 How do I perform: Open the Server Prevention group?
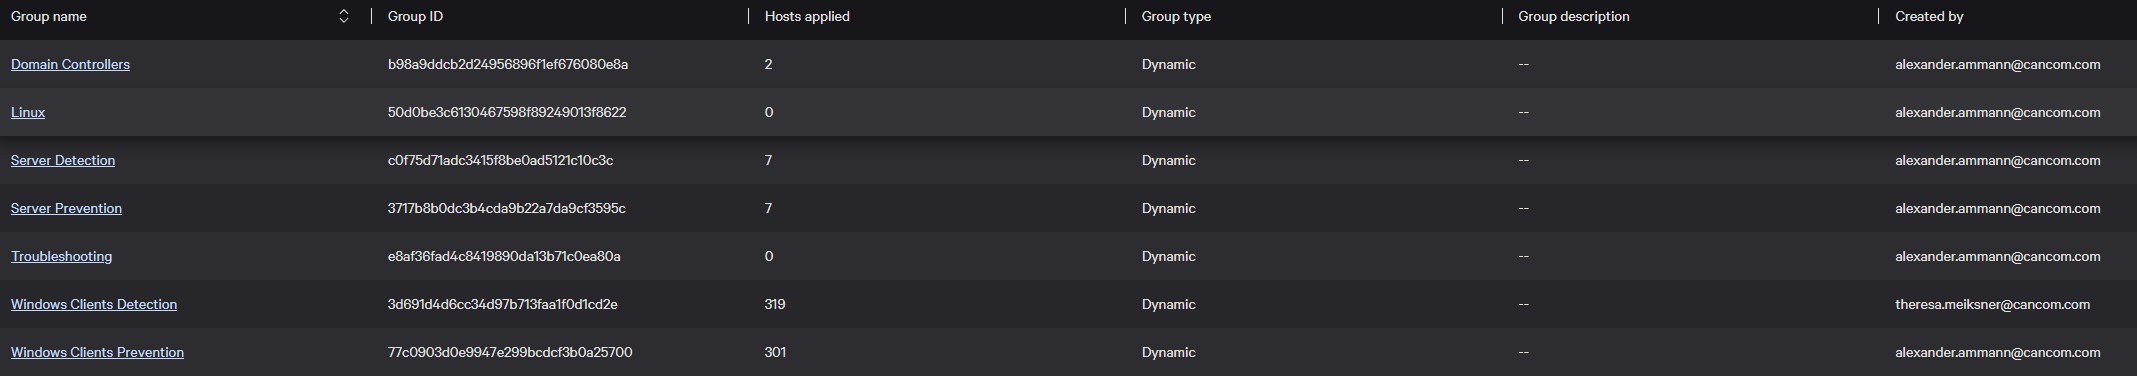tap(66, 208)
